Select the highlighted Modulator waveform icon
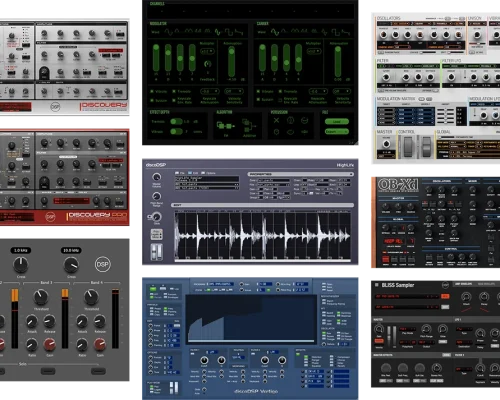The image size is (500, 400). click(218, 32)
